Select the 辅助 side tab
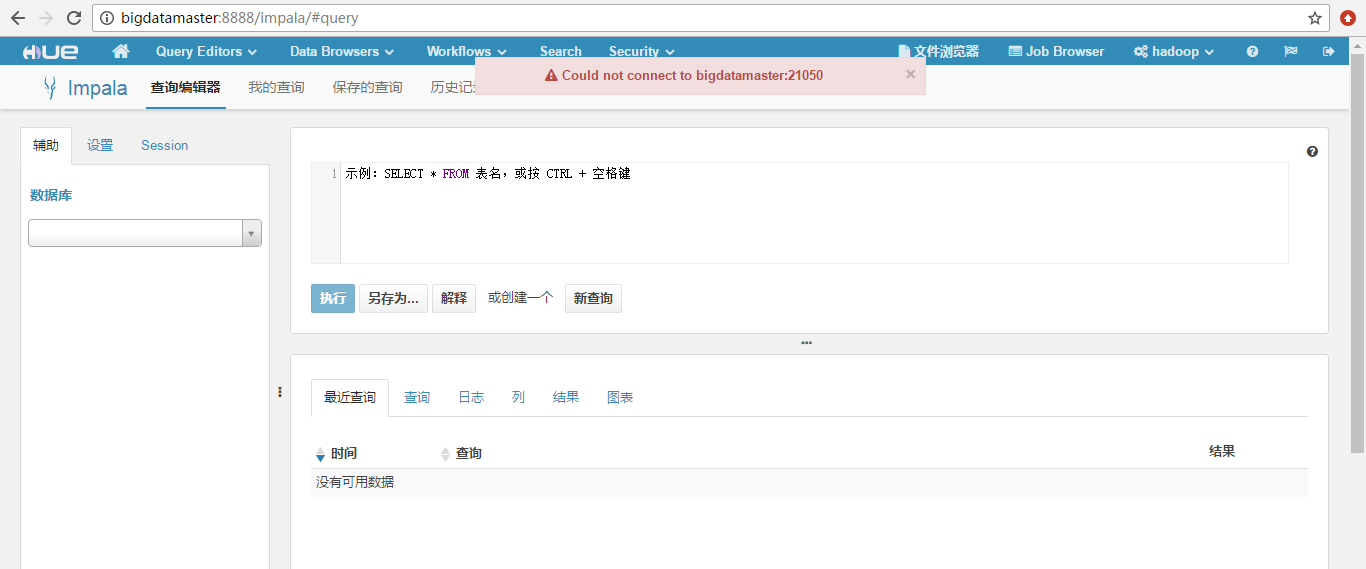The image size is (1366, 569). point(46,145)
